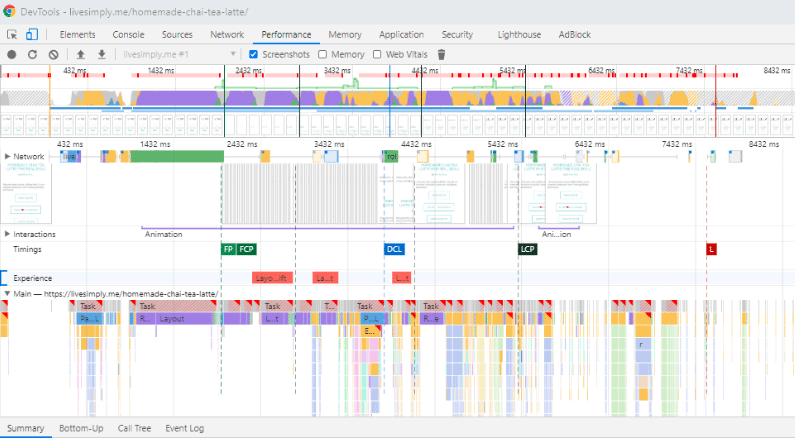Click the reload and profile page icon
The image size is (795, 439).
tap(32, 54)
